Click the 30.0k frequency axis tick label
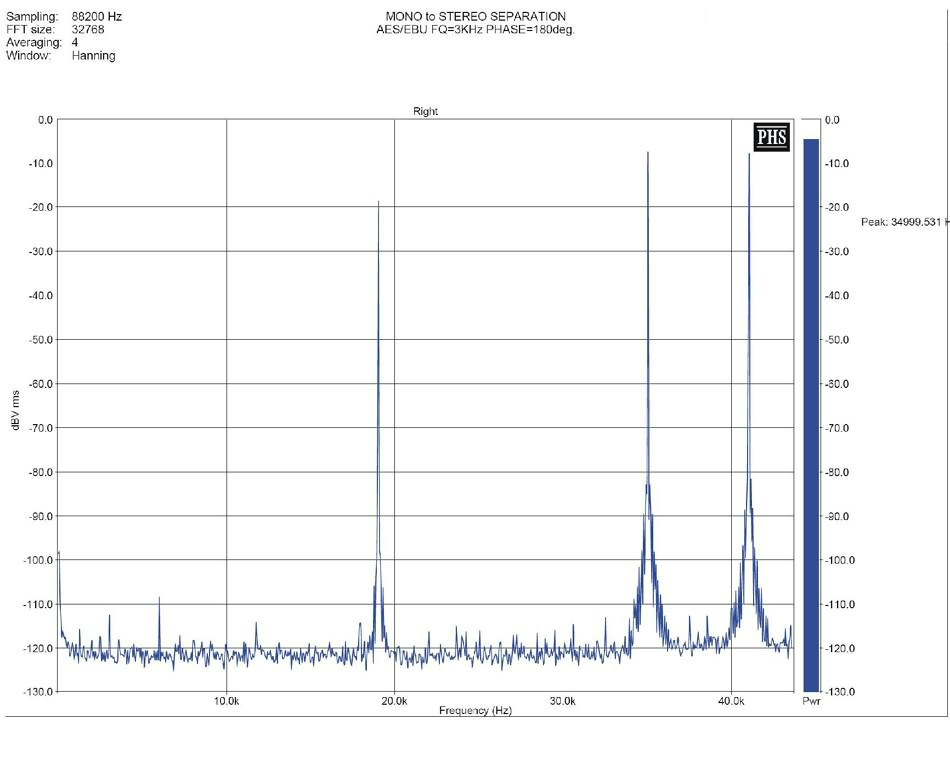 tap(562, 703)
